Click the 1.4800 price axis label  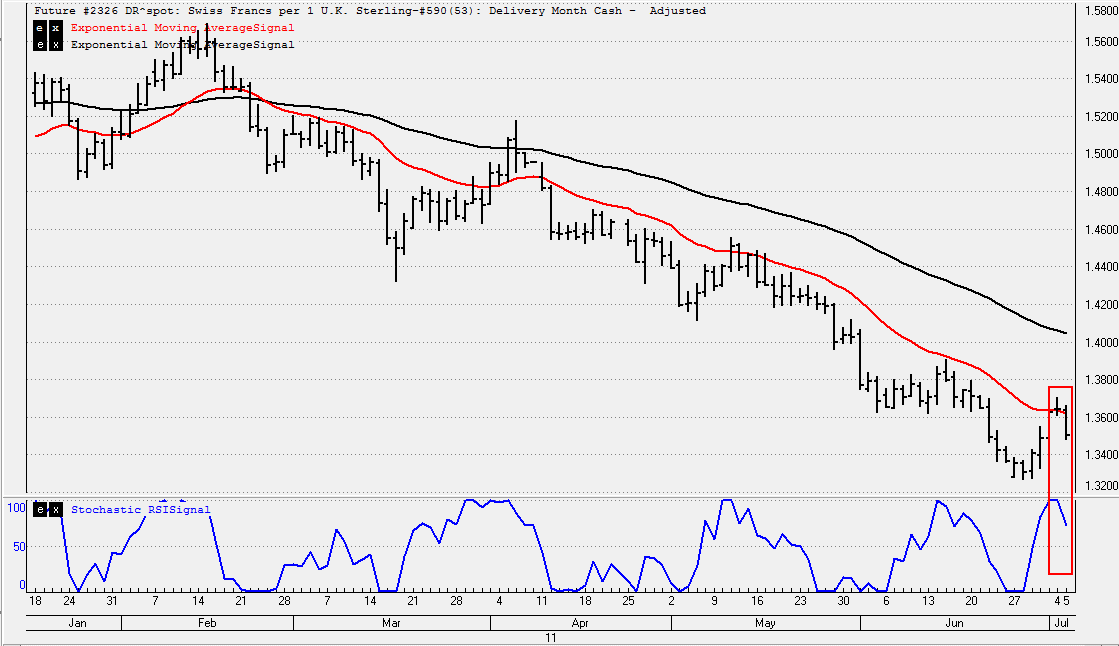[1101, 191]
